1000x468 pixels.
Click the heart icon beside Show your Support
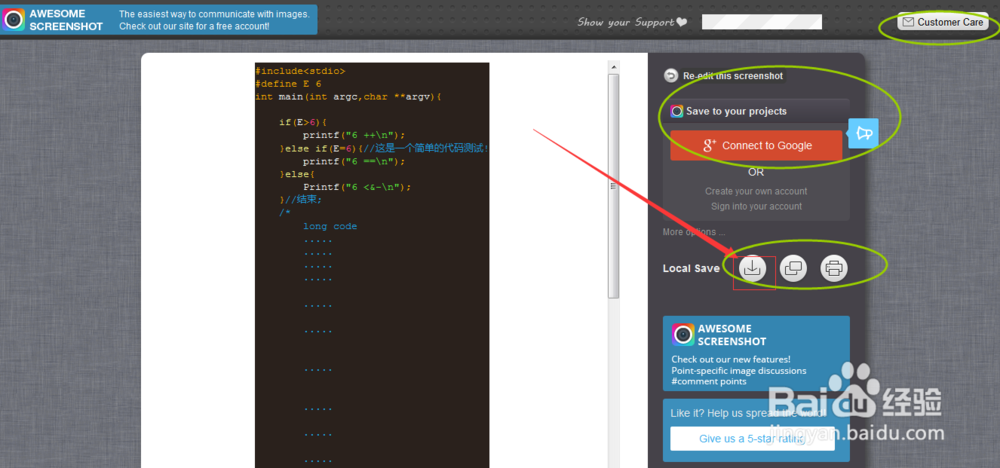tap(682, 22)
